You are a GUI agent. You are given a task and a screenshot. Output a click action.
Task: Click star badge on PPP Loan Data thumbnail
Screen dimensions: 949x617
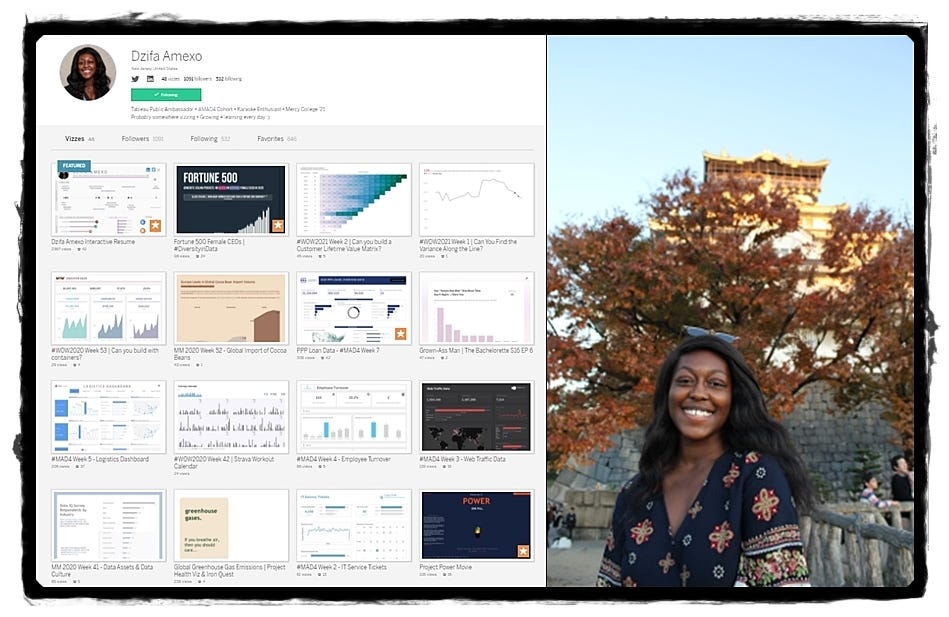(401, 334)
